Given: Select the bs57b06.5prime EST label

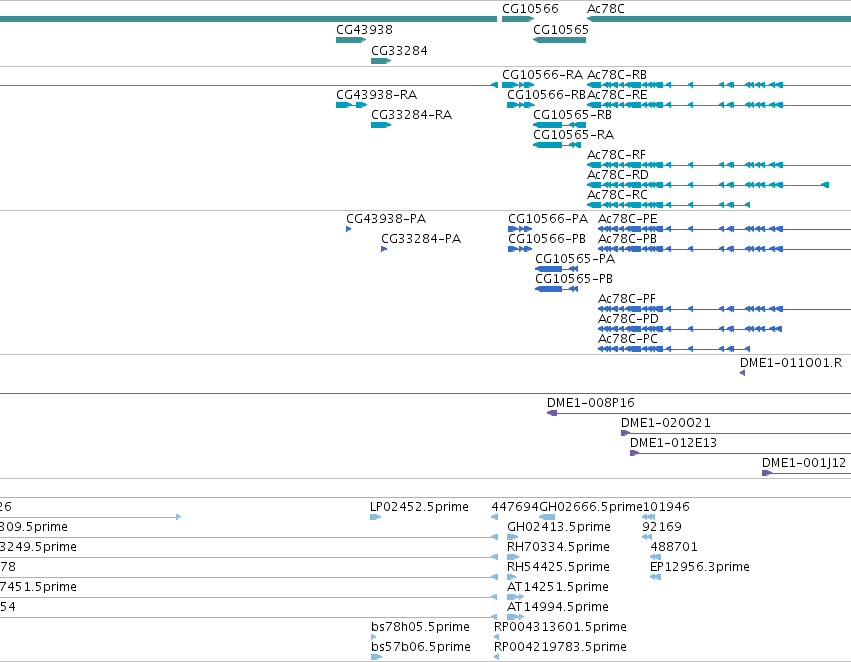Looking at the screenshot, I should point(421,647).
